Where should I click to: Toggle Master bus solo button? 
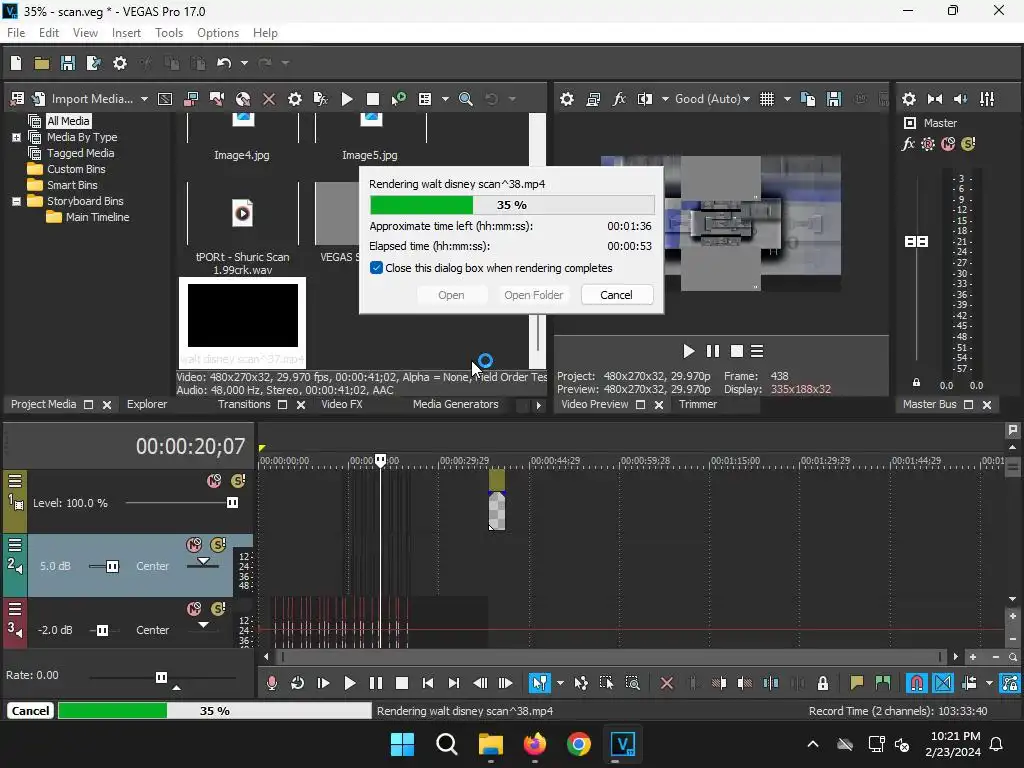[x=968, y=144]
